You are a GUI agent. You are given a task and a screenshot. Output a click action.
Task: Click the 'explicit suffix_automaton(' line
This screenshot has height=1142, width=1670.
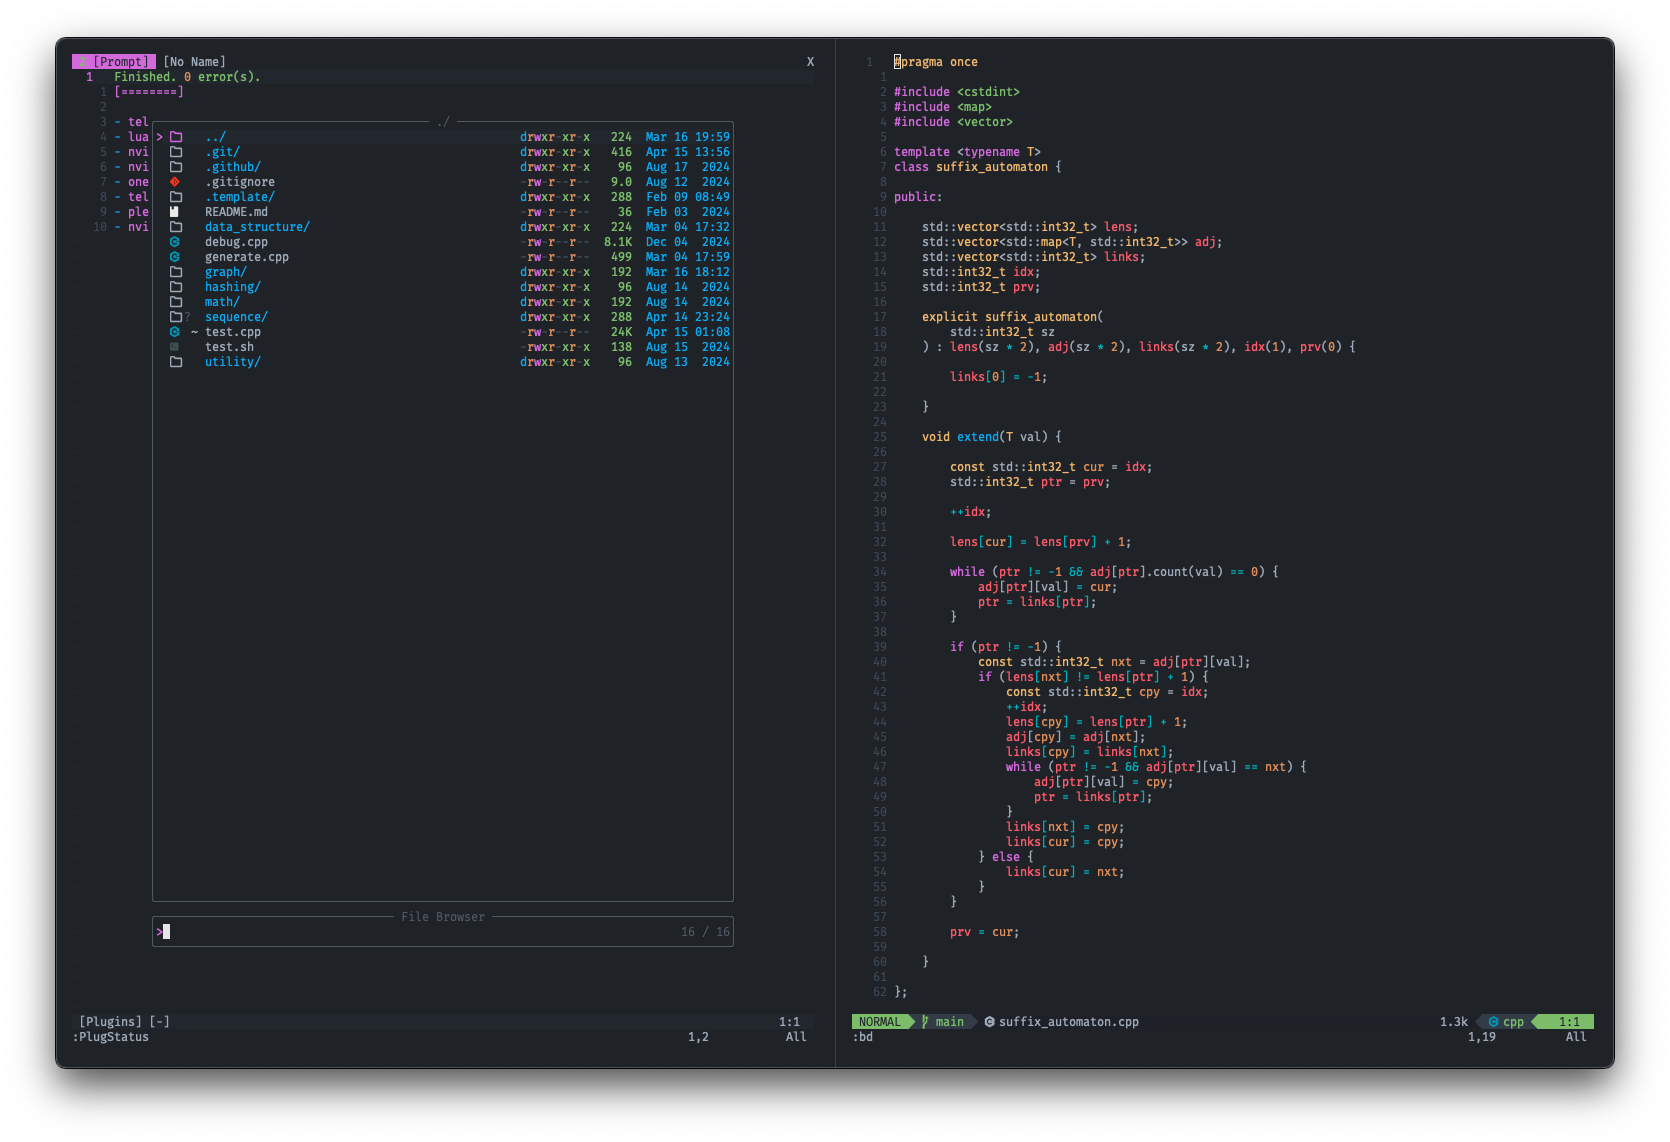point(1013,317)
